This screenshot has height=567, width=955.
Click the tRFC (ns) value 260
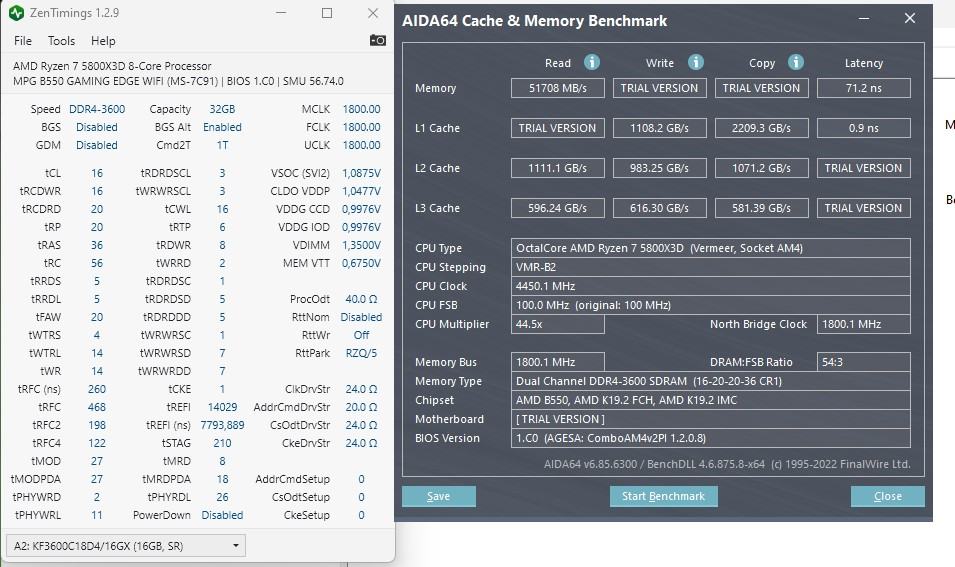click(x=97, y=389)
